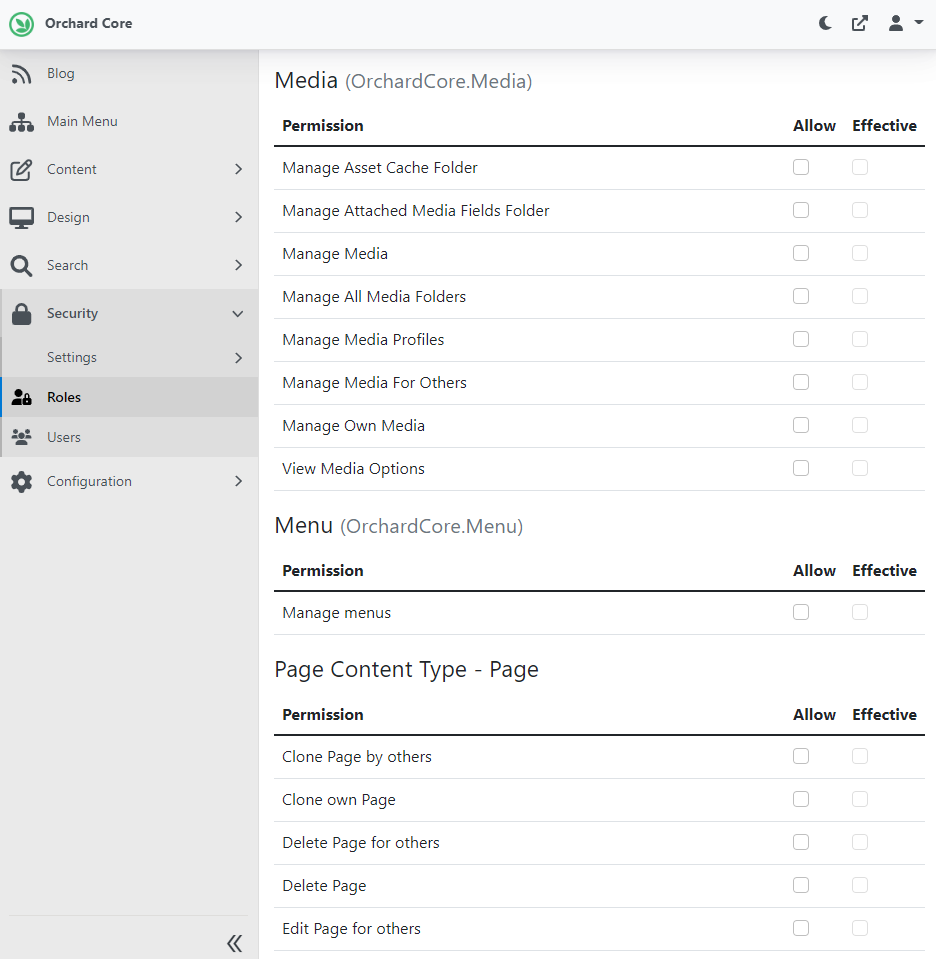Click the Content menu label
Viewport: 936px width, 959px height.
pos(72,169)
